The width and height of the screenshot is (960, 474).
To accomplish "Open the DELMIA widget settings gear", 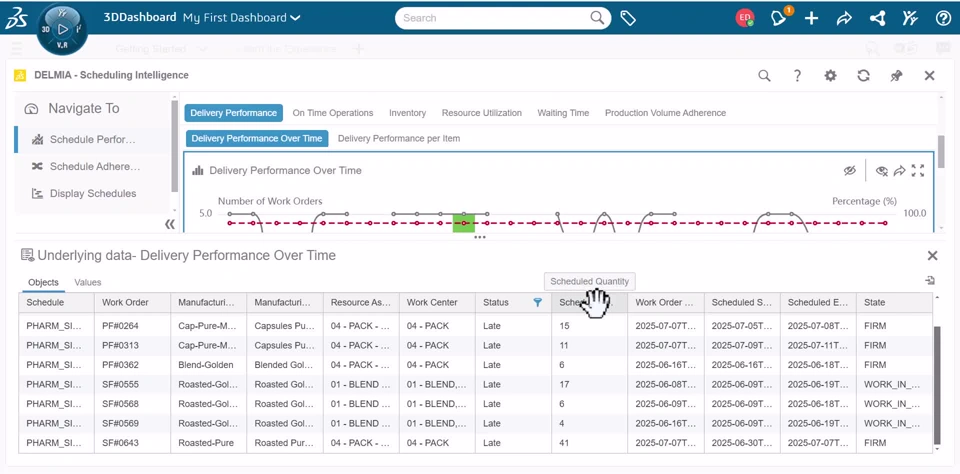I will [x=830, y=75].
